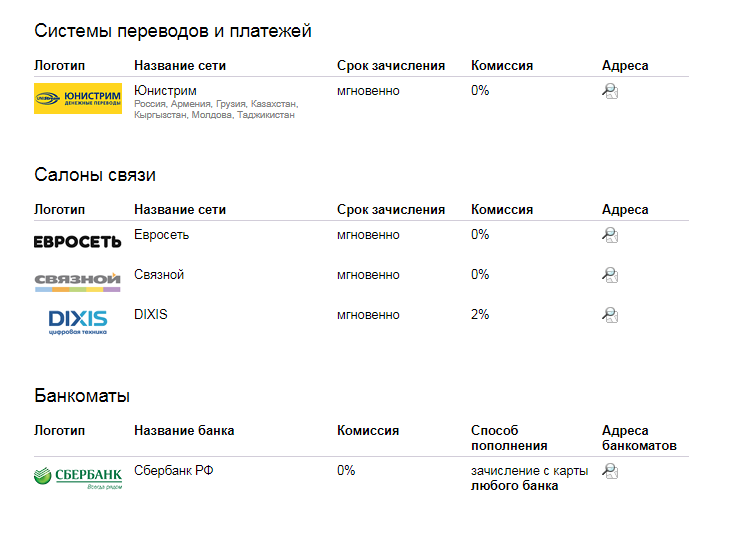Select the DIXIS network name text

151,315
